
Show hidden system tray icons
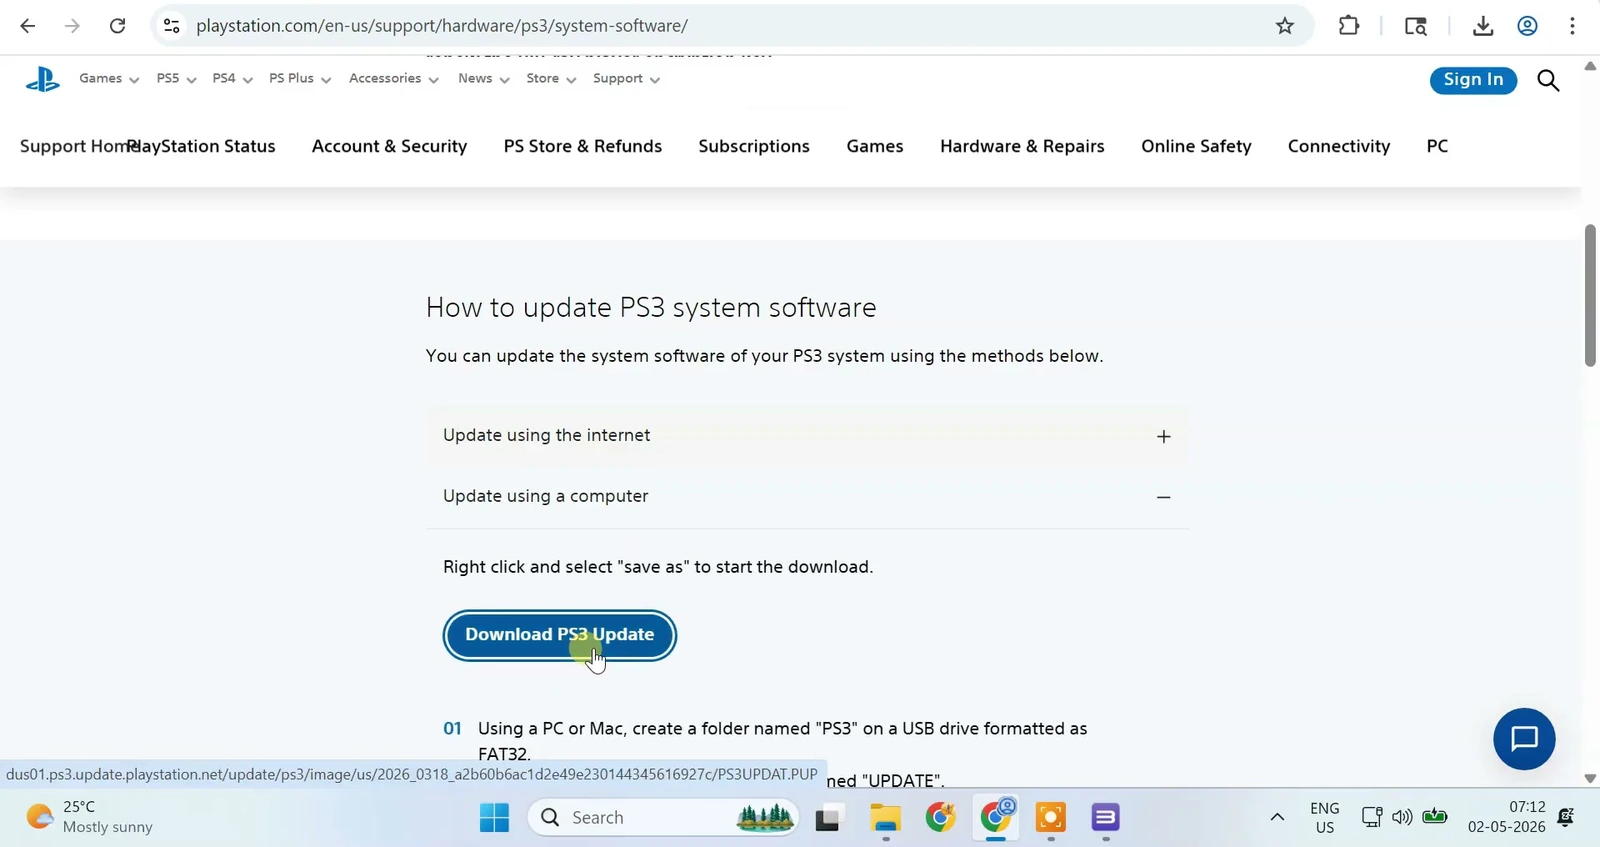1277,818
